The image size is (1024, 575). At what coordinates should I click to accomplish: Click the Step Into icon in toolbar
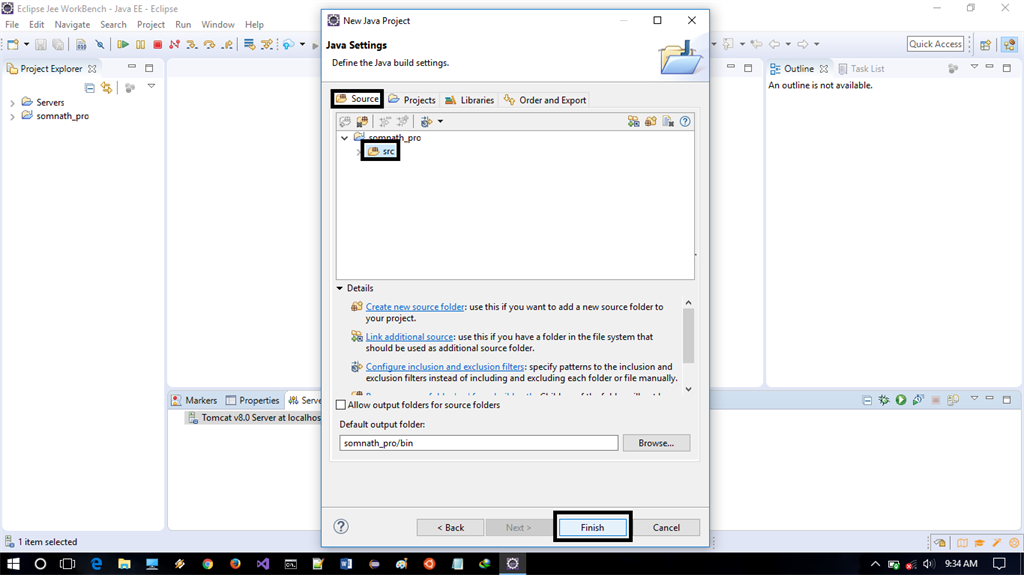tap(192, 44)
